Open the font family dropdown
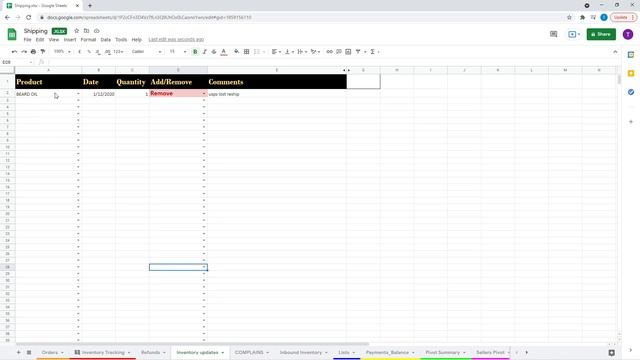 [147, 52]
